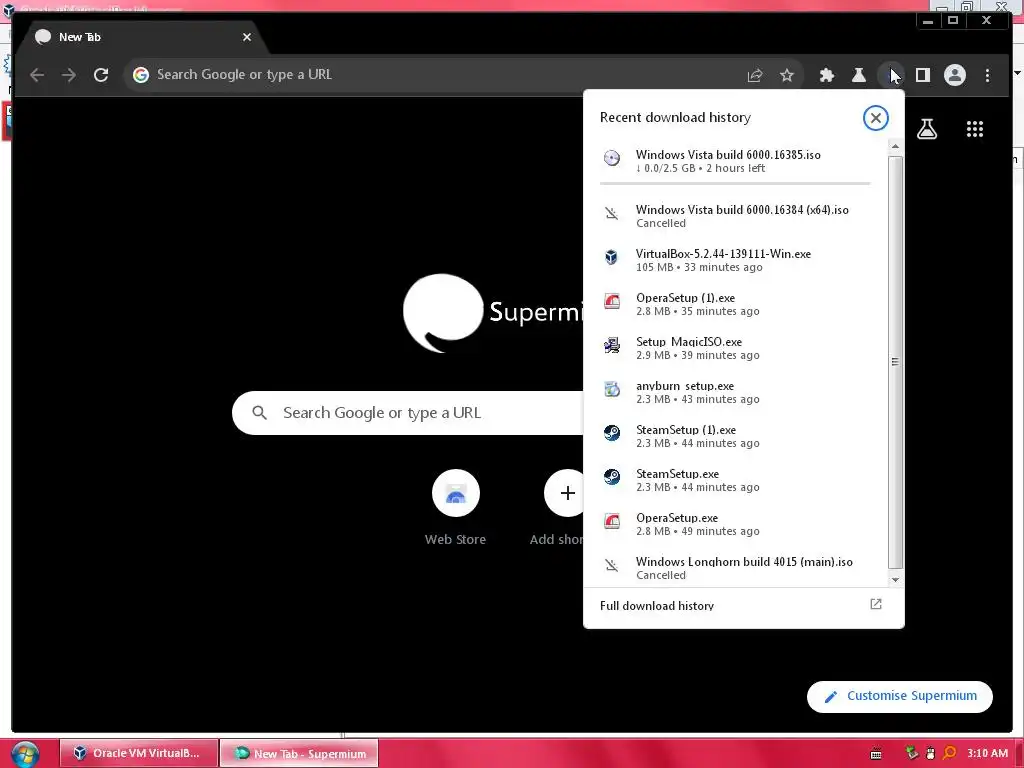Open anyburn_setup.exe from downloads
Screen dimensions: 1024x768
click(735, 392)
